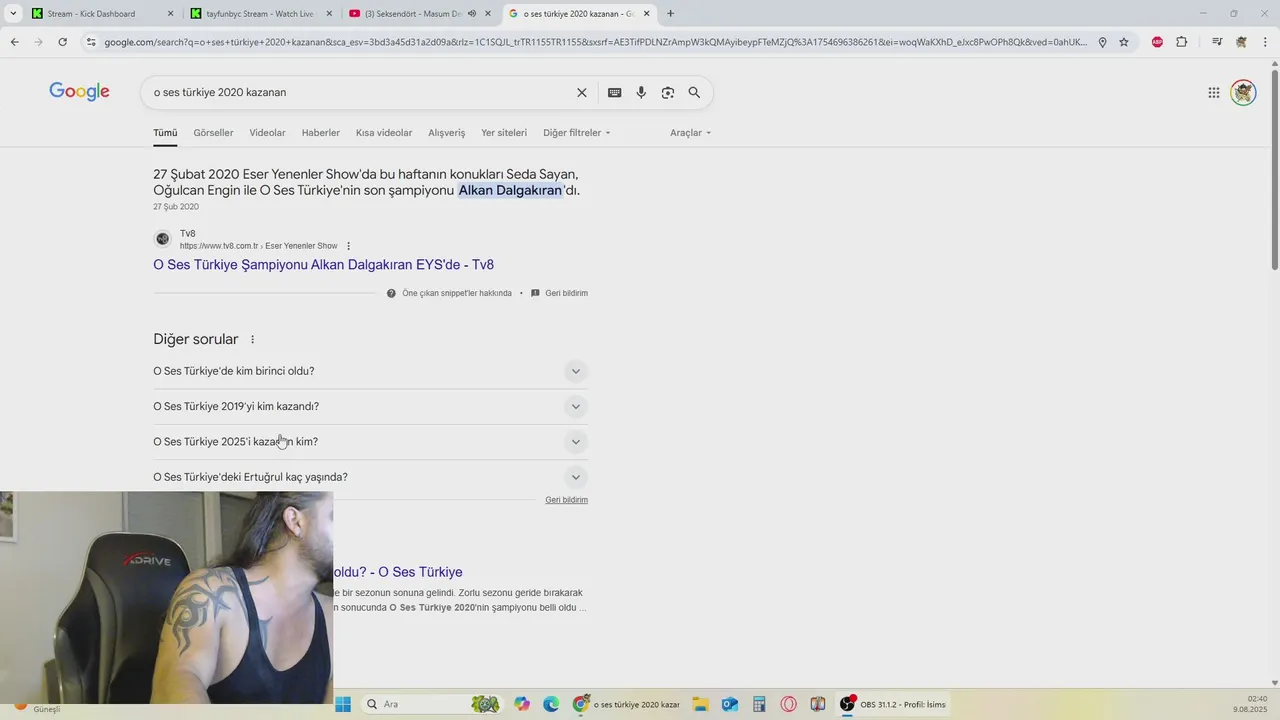Viewport: 1280px width, 720px height.
Task: Open Outlook from the taskbar
Action: pos(730,704)
